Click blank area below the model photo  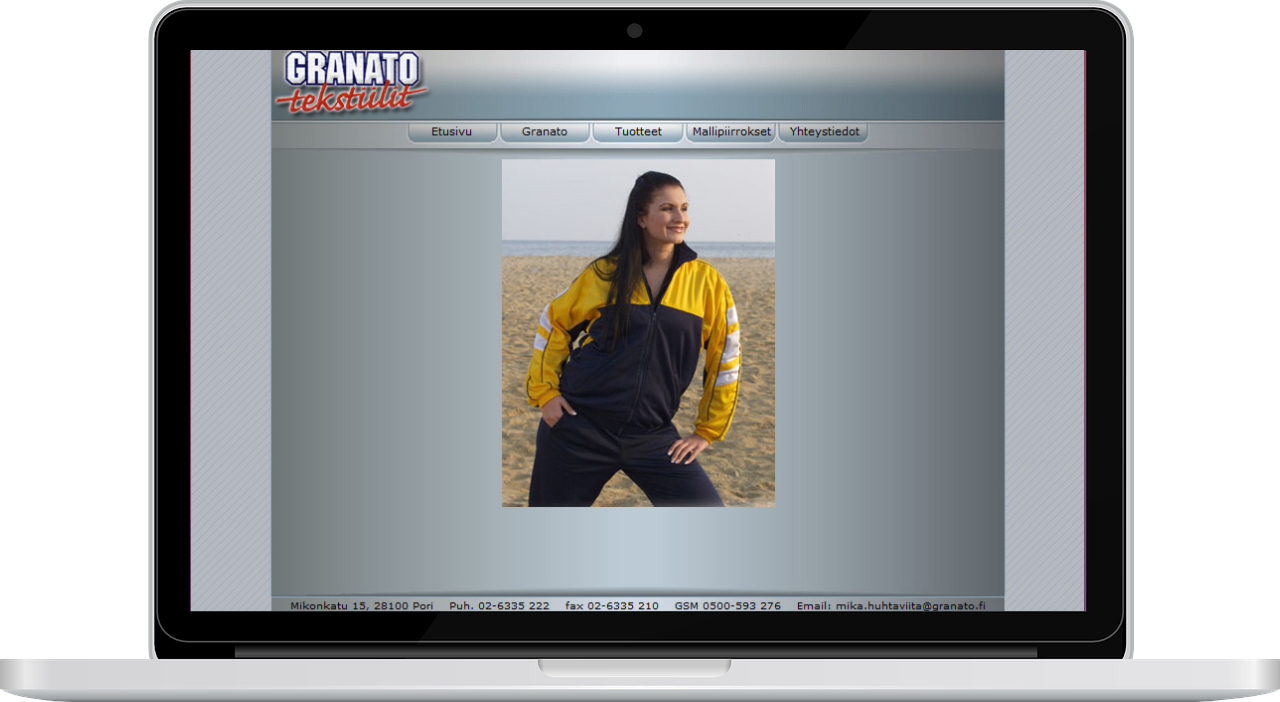point(638,548)
